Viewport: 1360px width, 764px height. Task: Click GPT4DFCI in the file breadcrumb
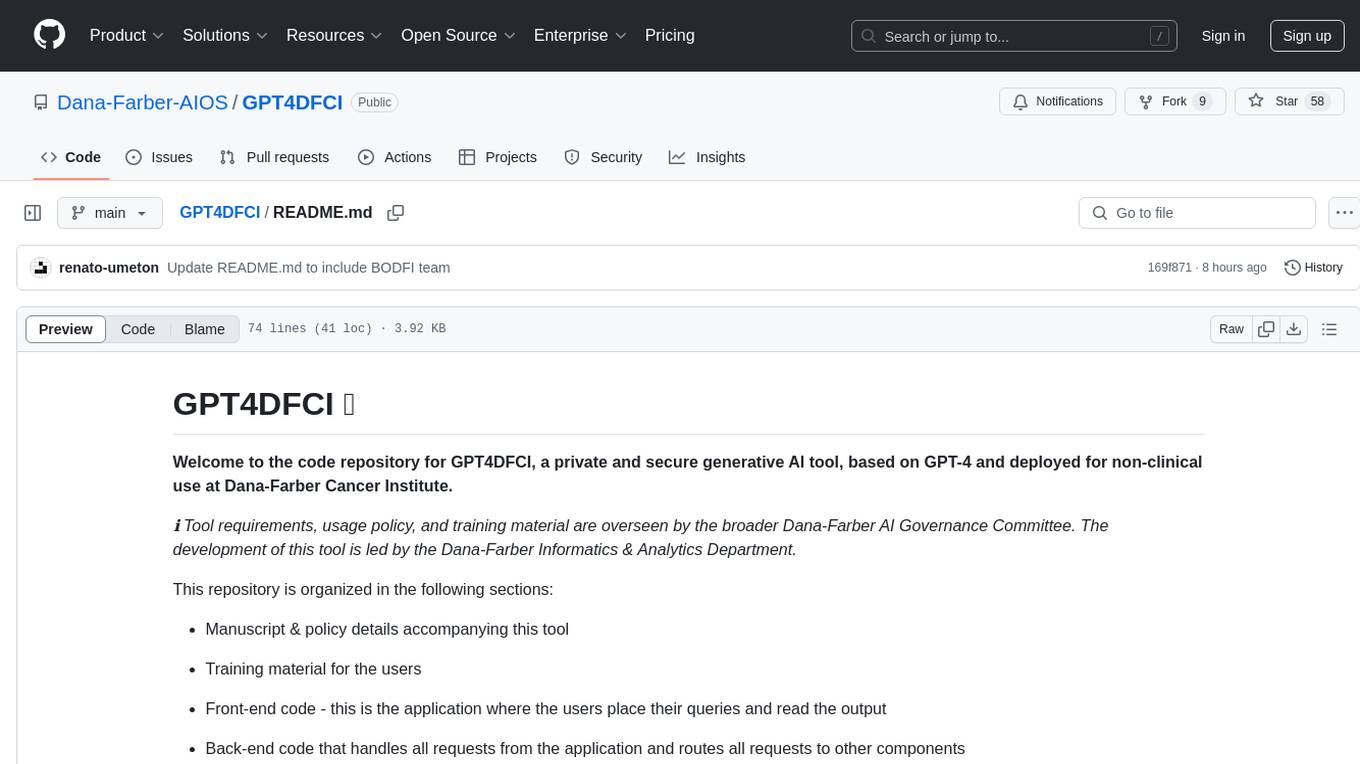[220, 212]
